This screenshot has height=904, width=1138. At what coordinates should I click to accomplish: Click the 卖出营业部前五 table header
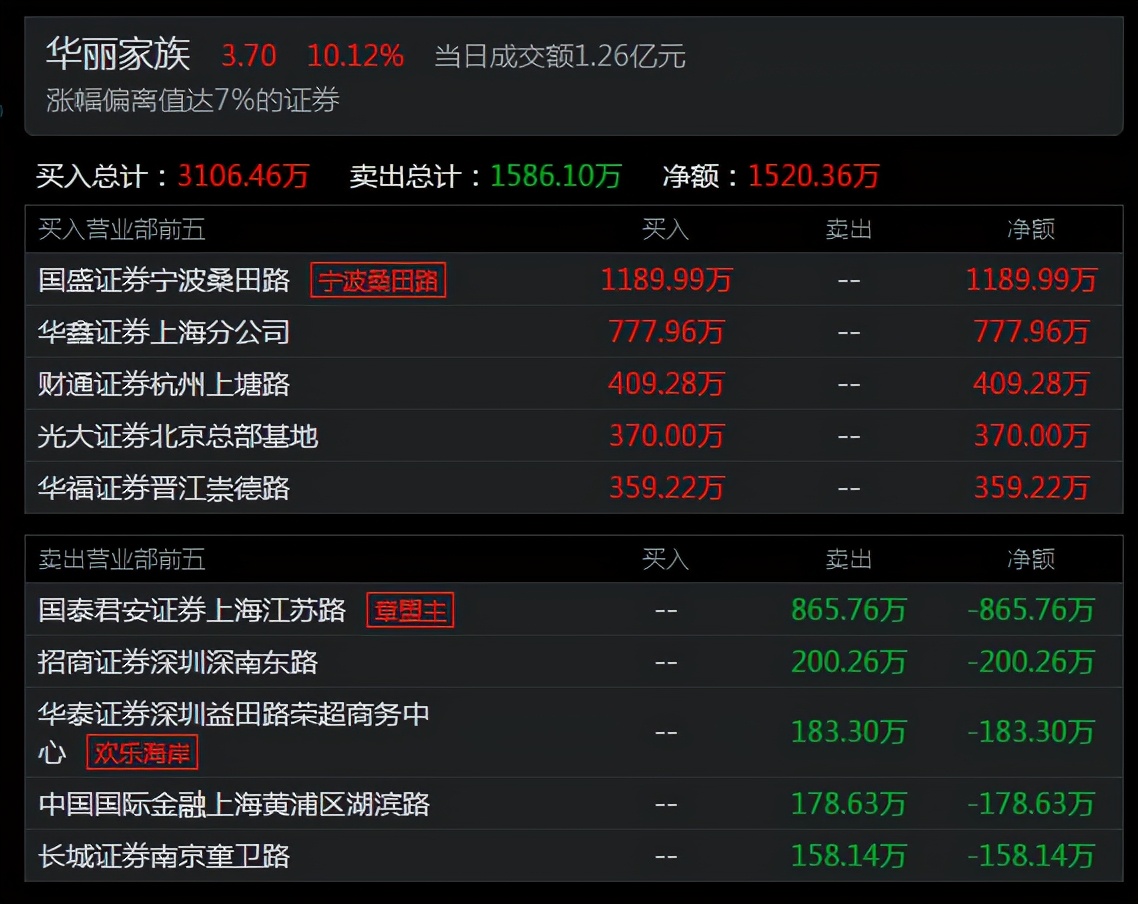122,559
